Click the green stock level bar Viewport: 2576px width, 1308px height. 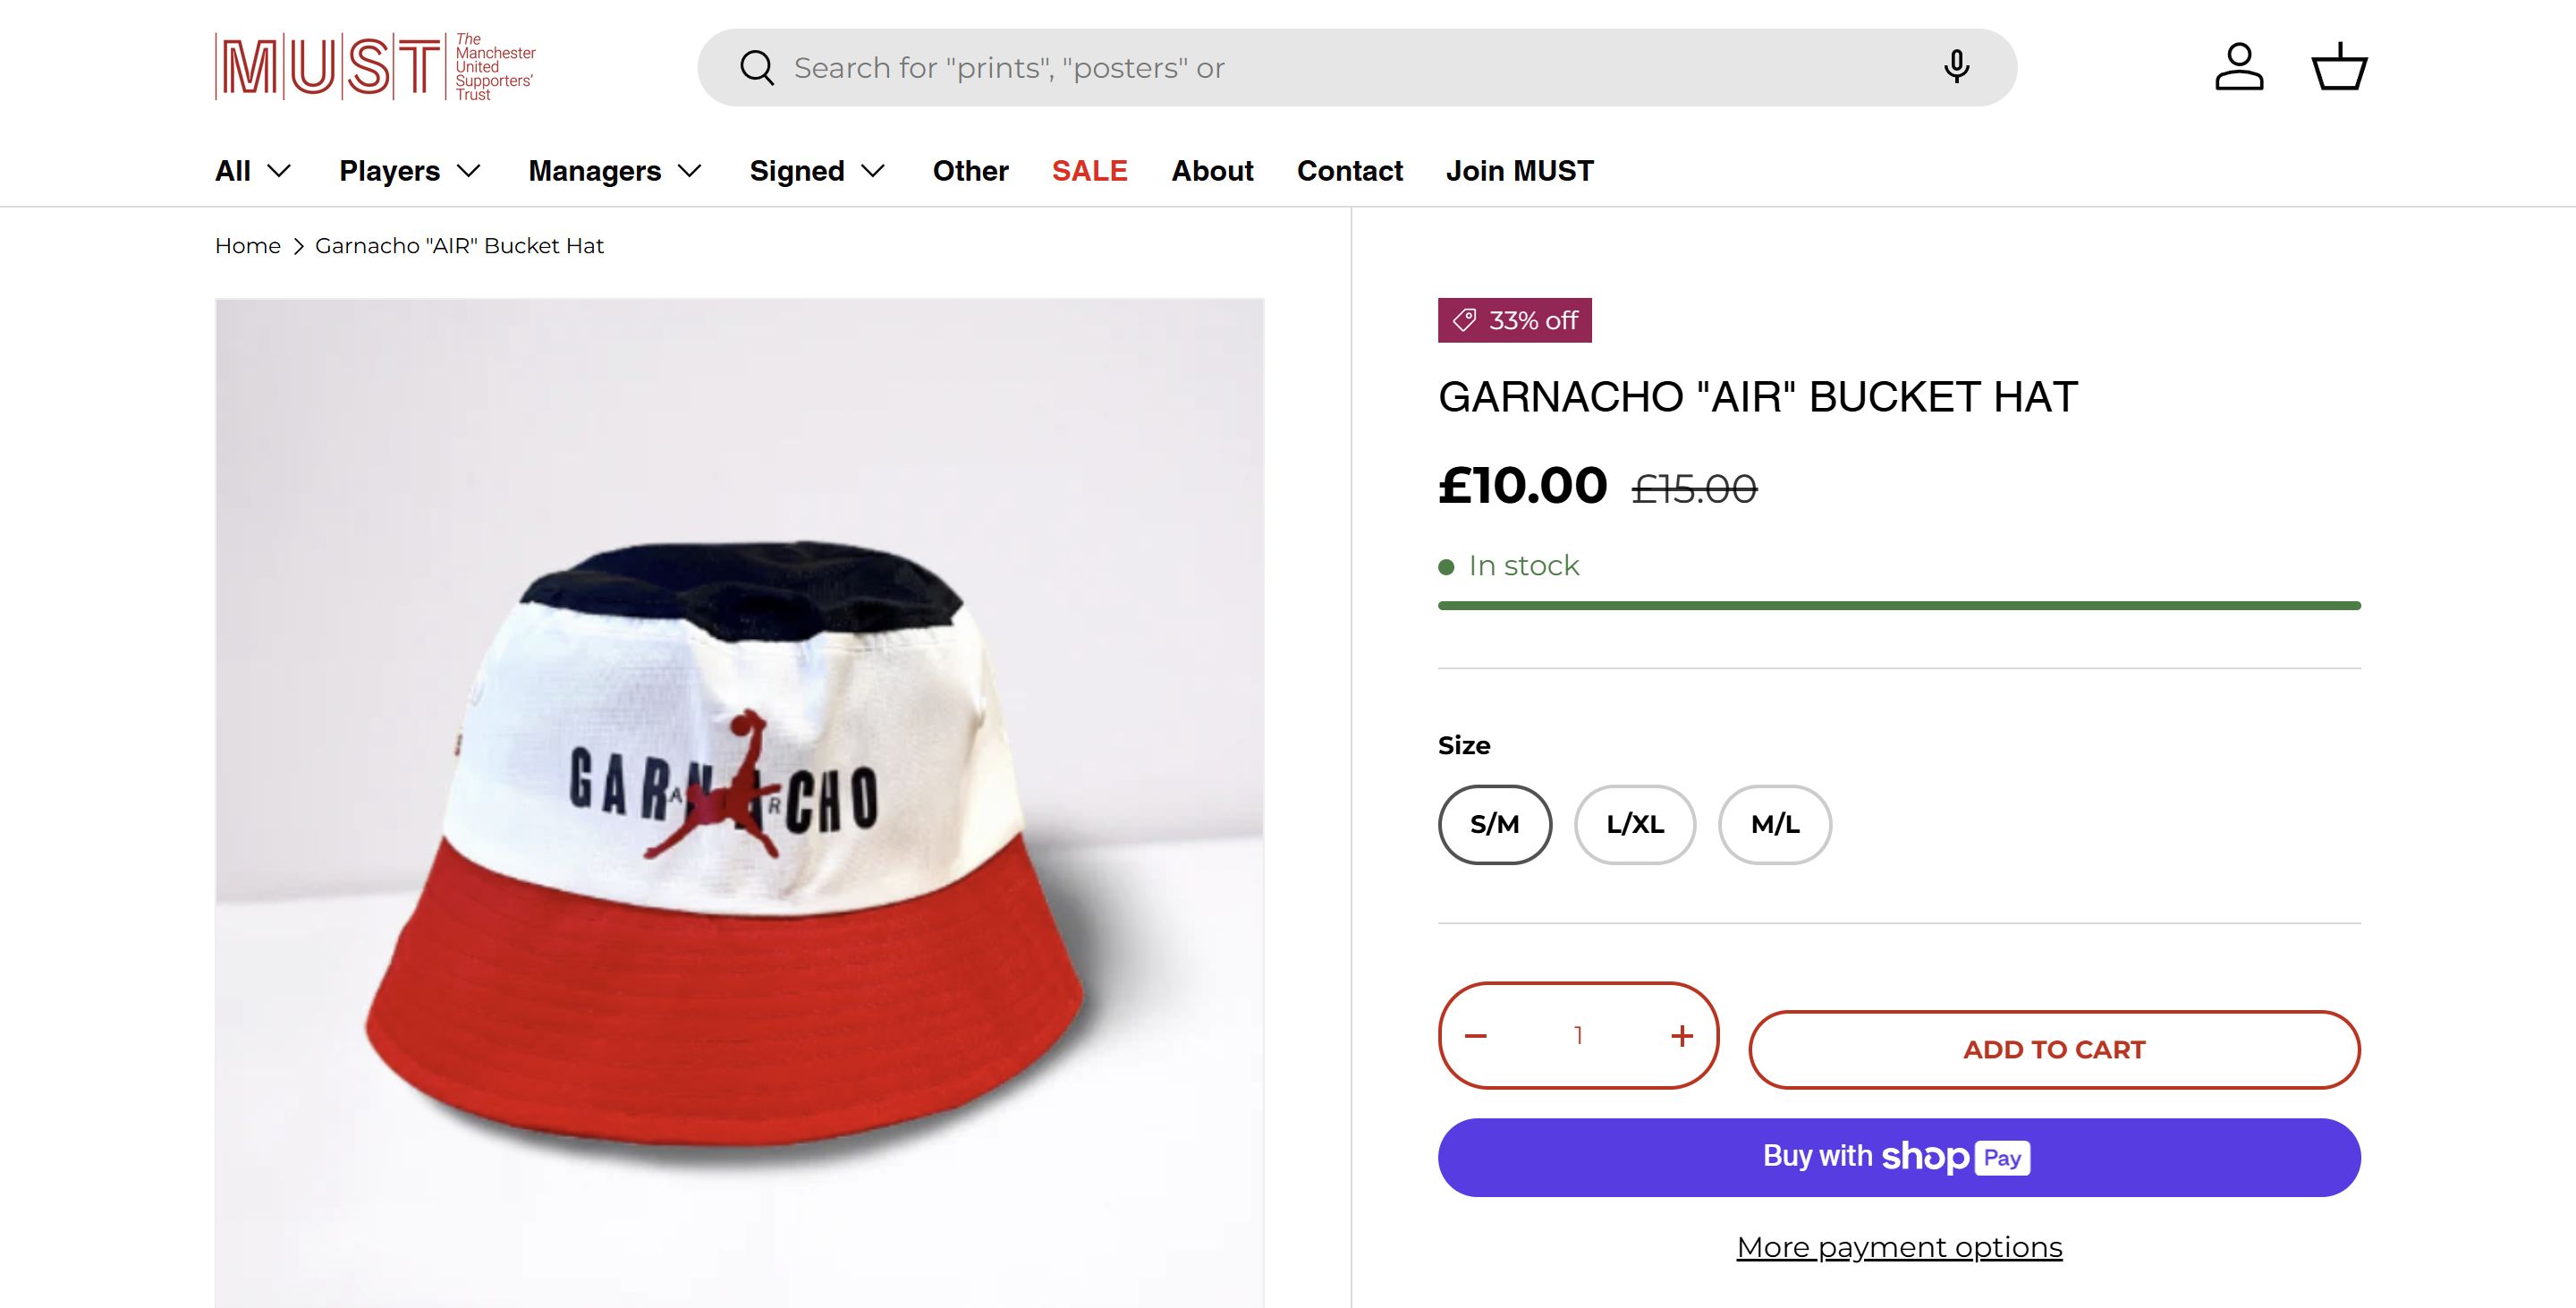(1898, 605)
